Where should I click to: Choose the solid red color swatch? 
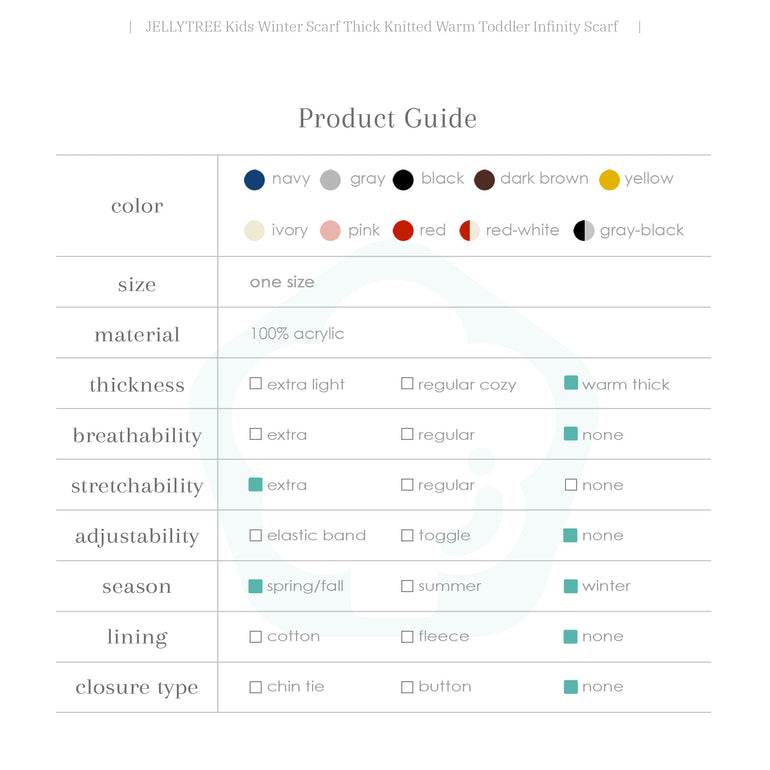[x=403, y=231]
